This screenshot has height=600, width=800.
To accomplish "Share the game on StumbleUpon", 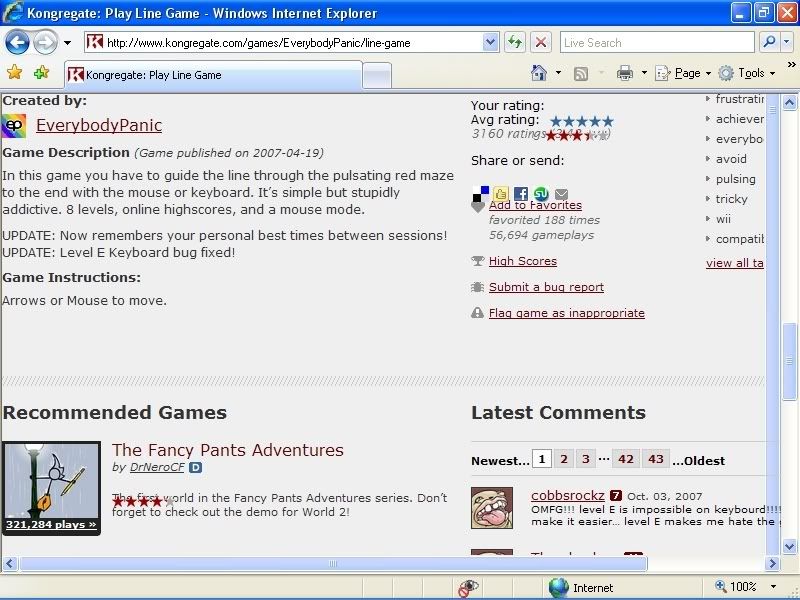I will click(541, 194).
